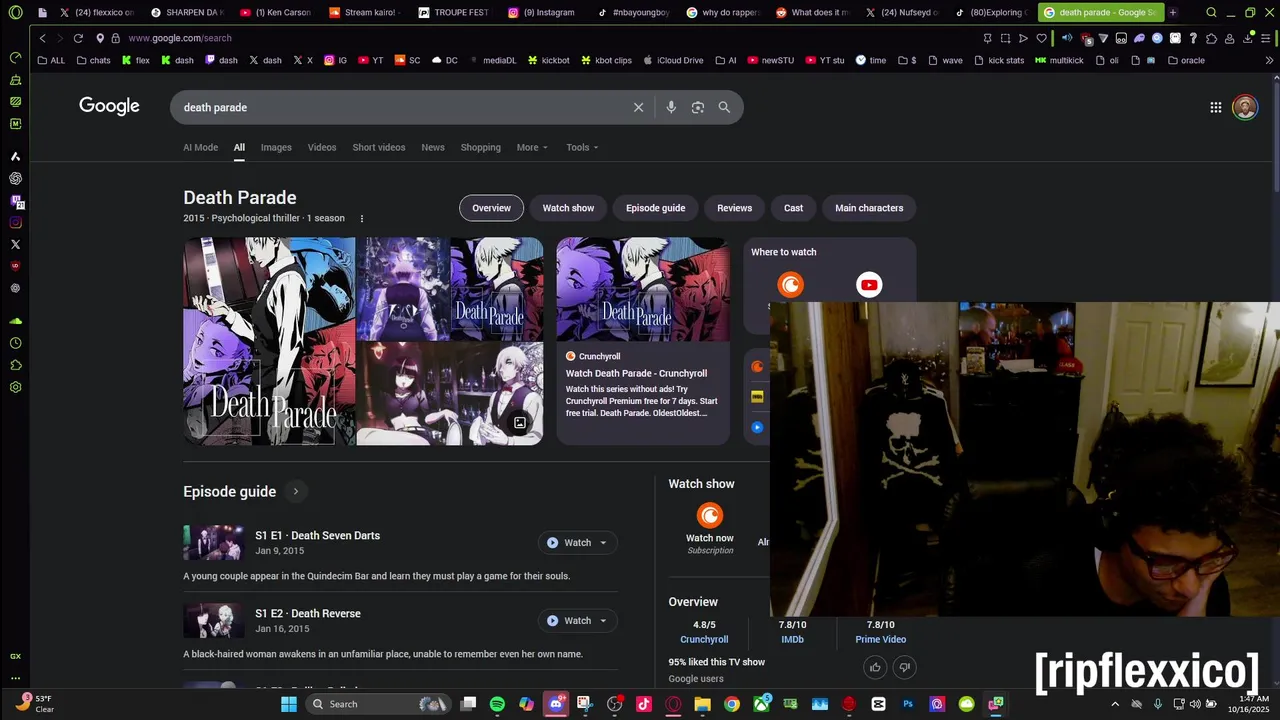This screenshot has height=720, width=1280.
Task: Select the Overview chip
Action: (491, 208)
